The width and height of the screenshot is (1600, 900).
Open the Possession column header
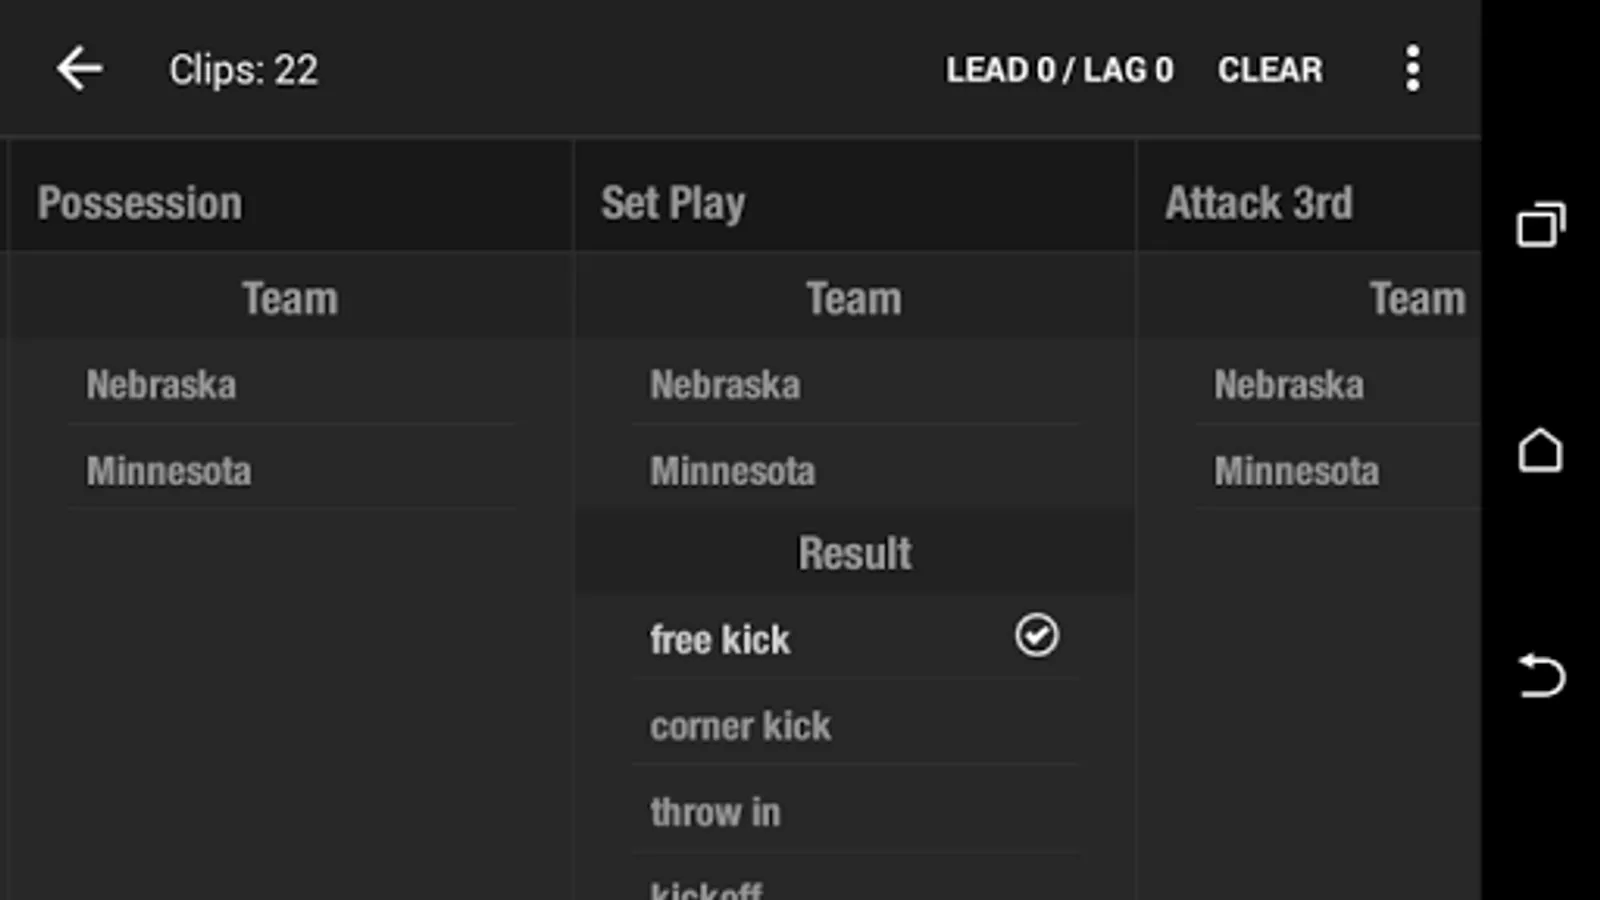(140, 203)
